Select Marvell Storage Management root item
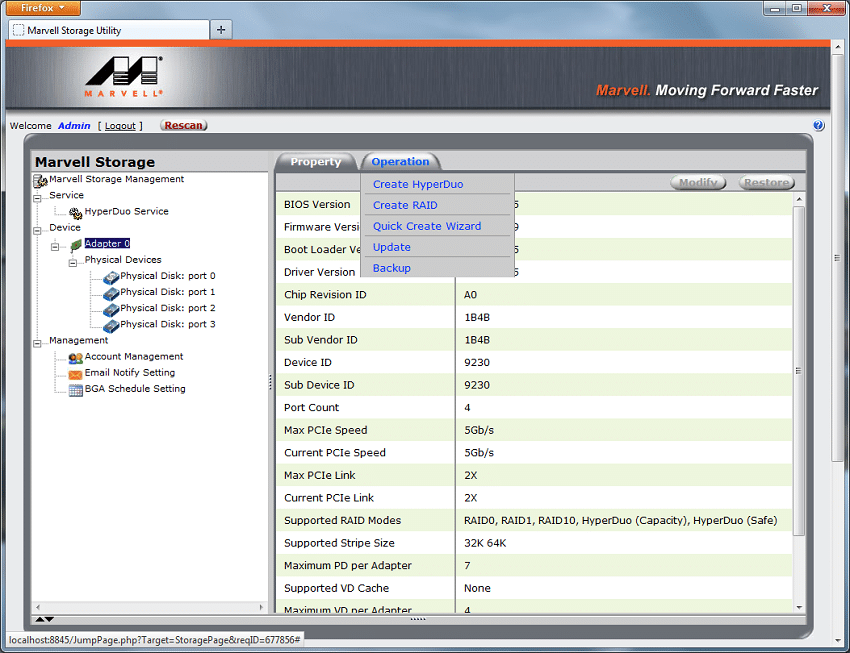 click(117, 179)
